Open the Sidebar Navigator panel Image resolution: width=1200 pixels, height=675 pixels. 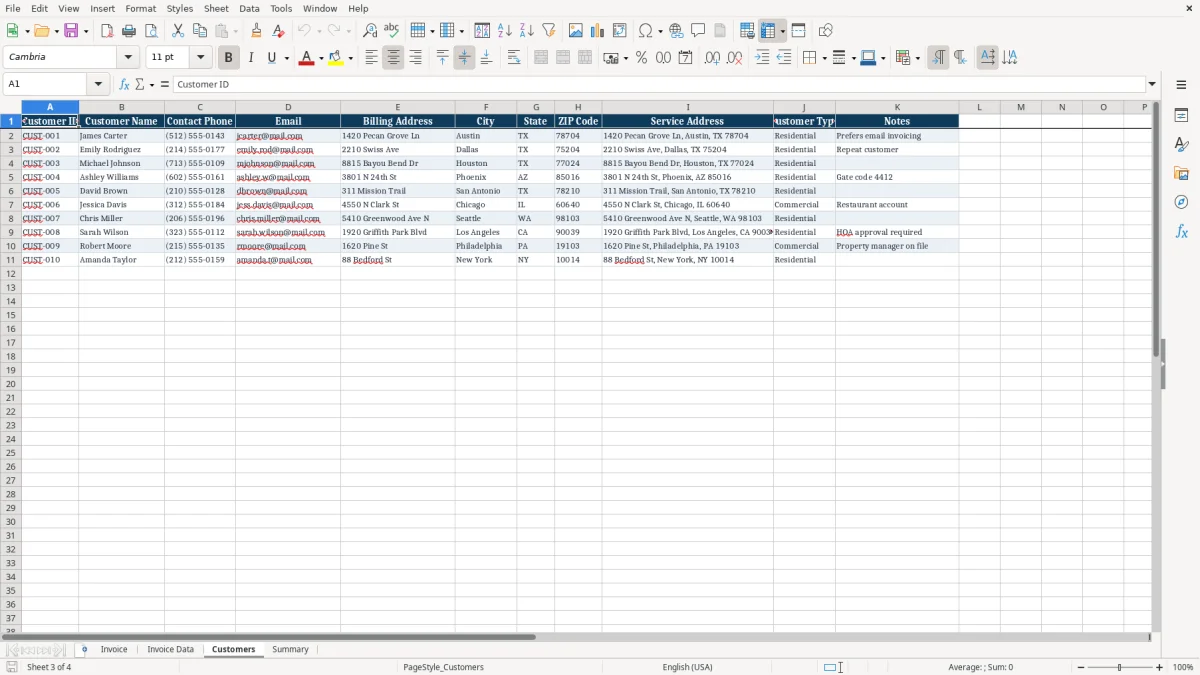coord(1181,203)
